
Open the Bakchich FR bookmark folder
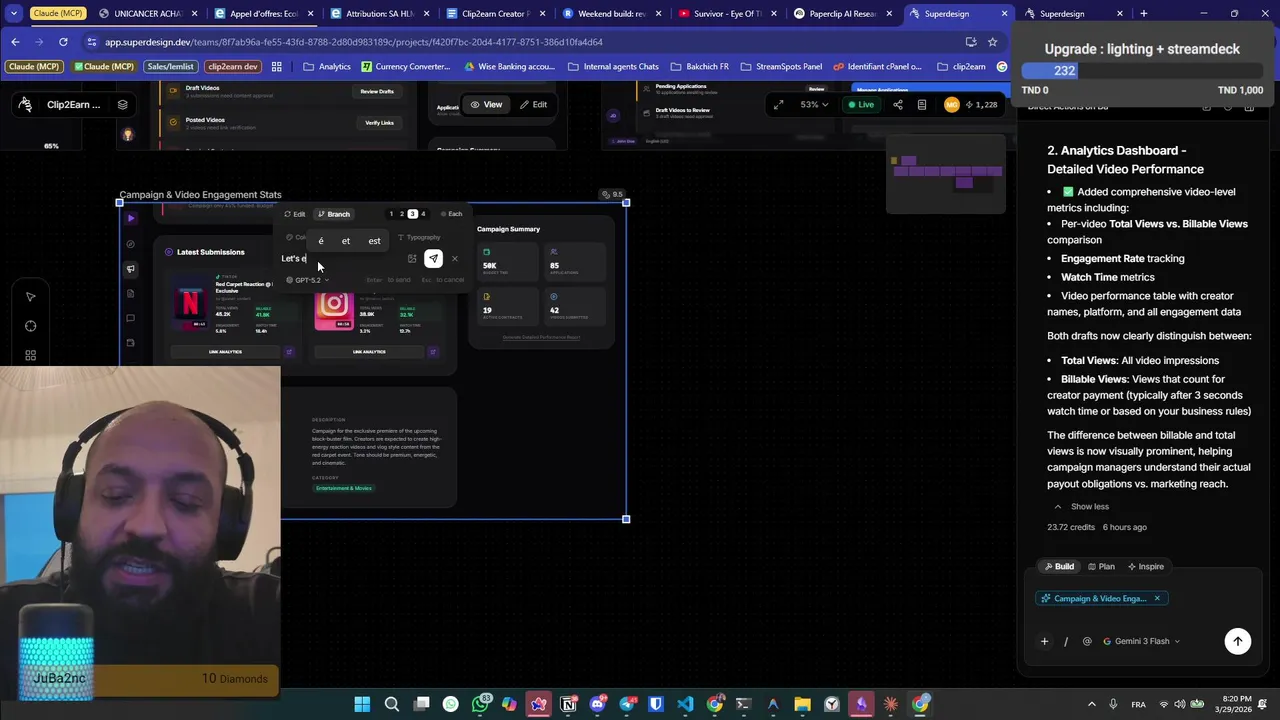pyautogui.click(x=699, y=67)
